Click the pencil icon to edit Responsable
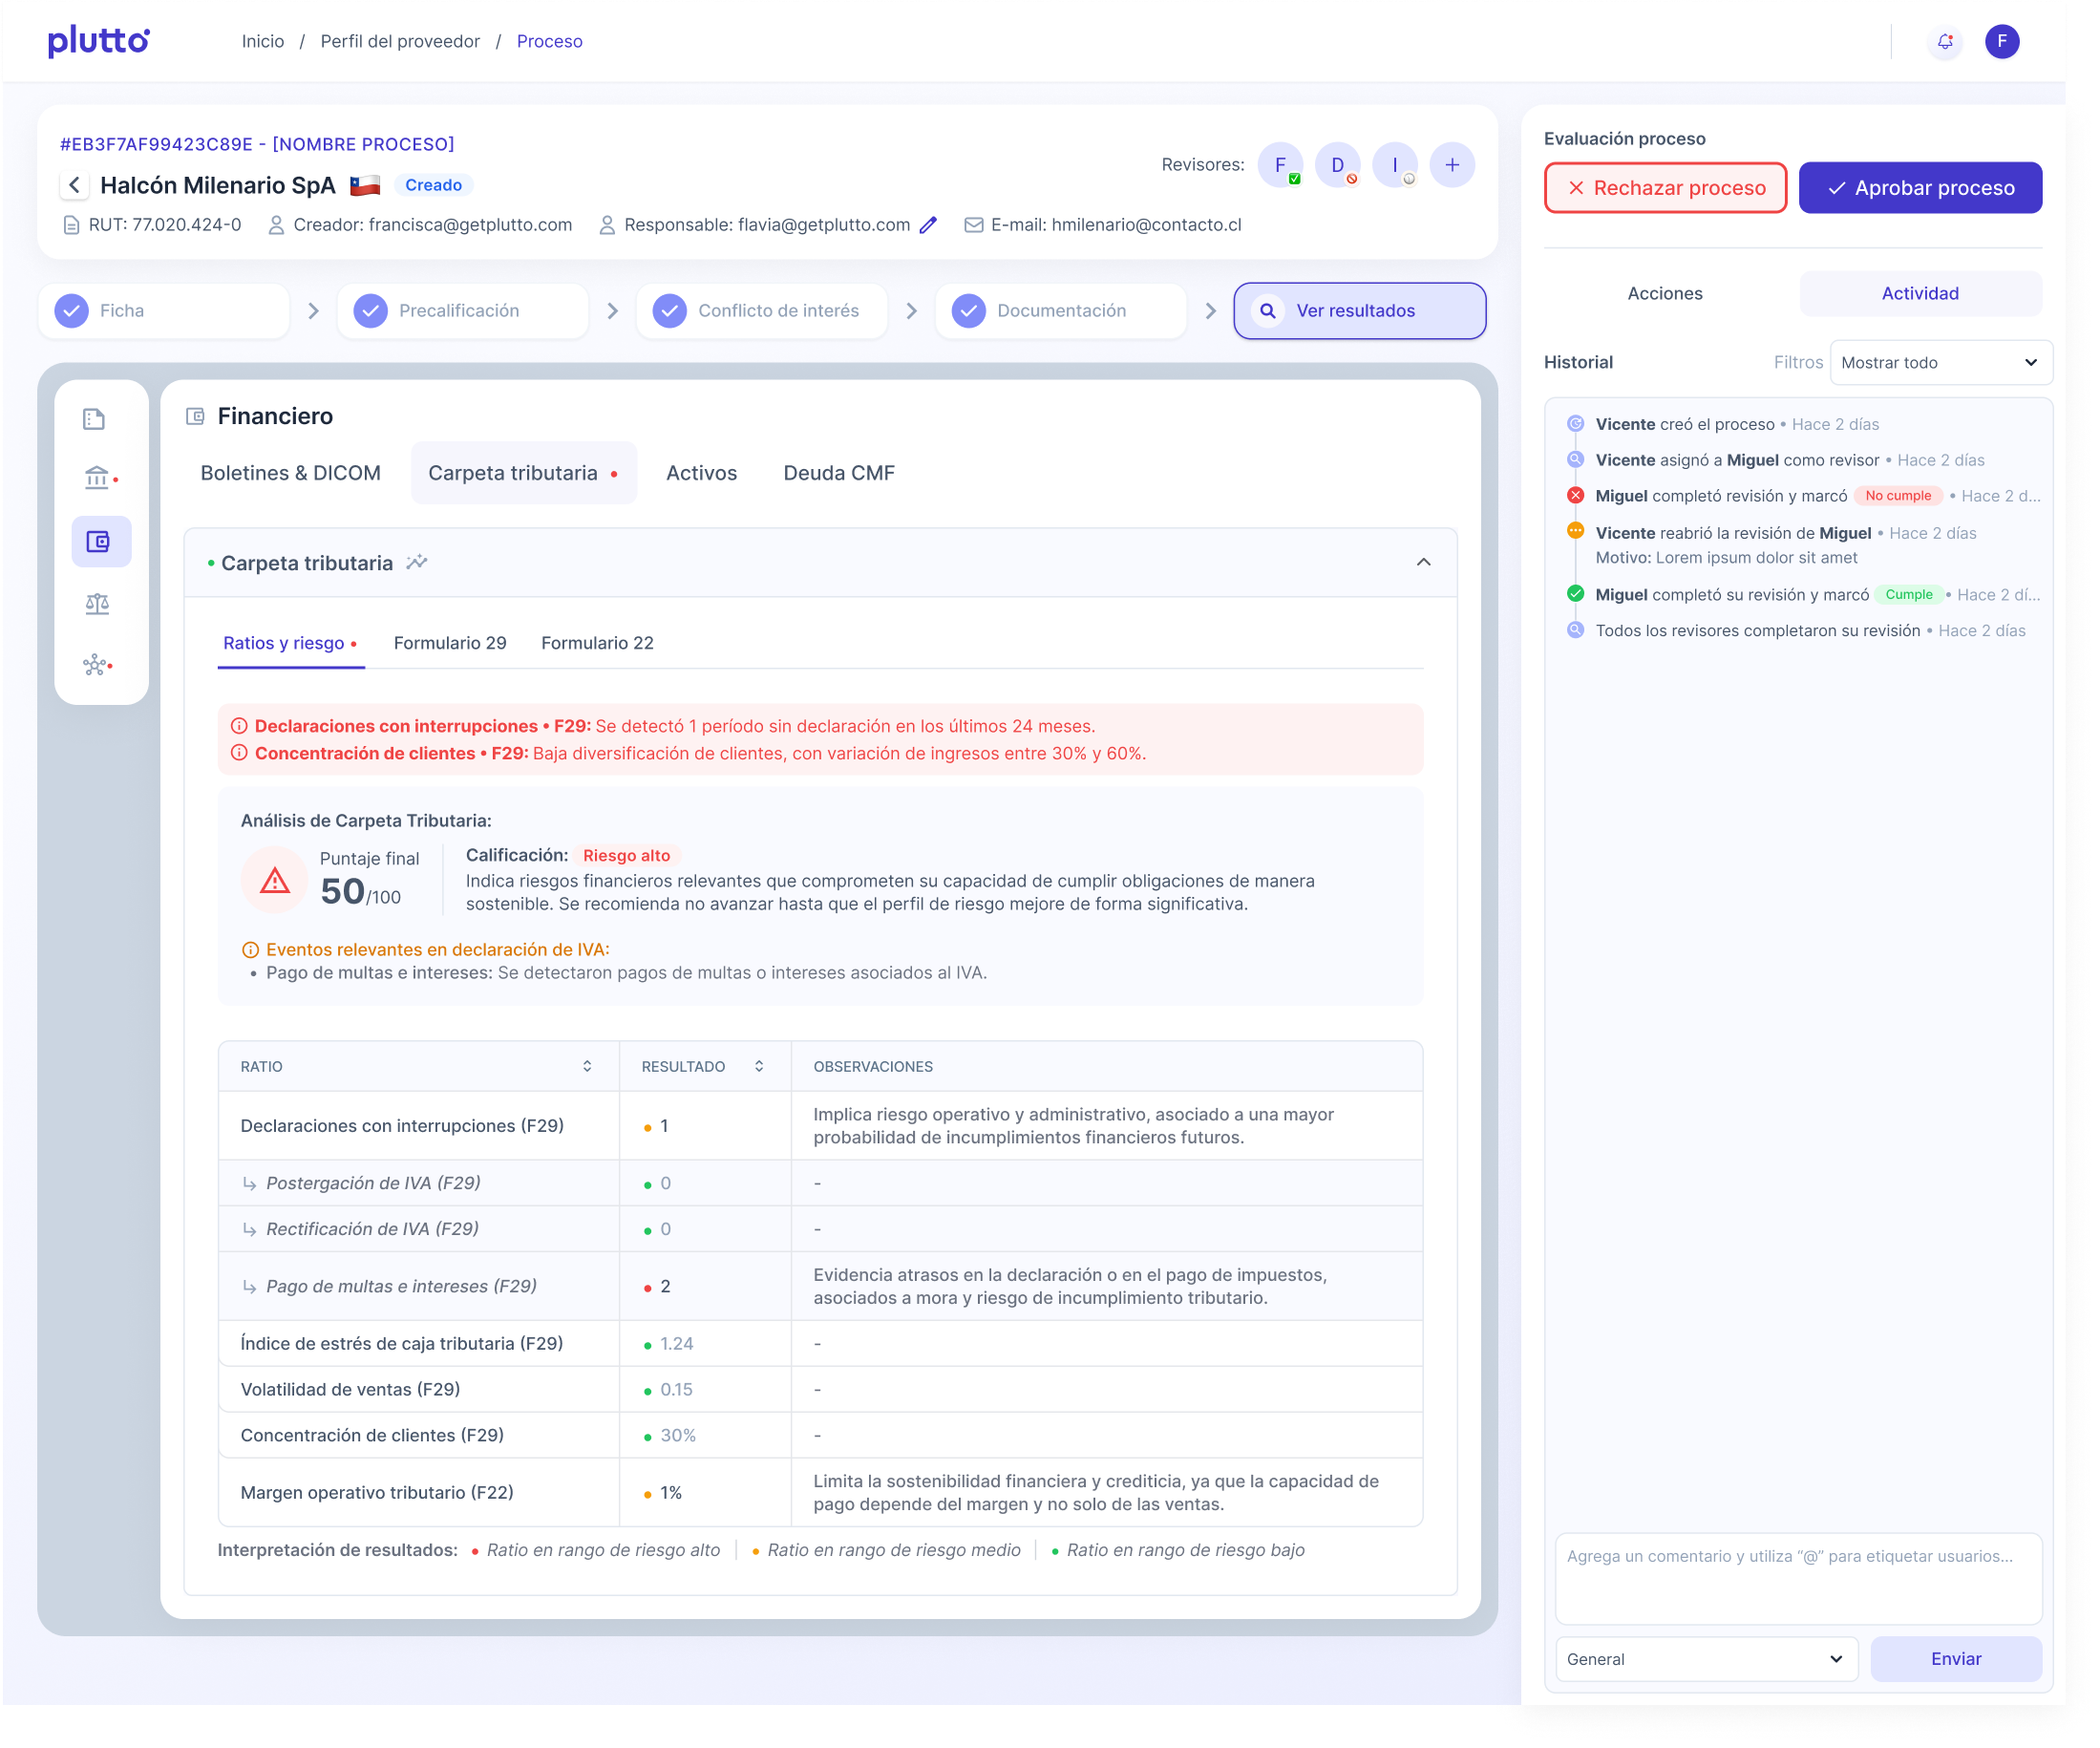 [x=928, y=225]
